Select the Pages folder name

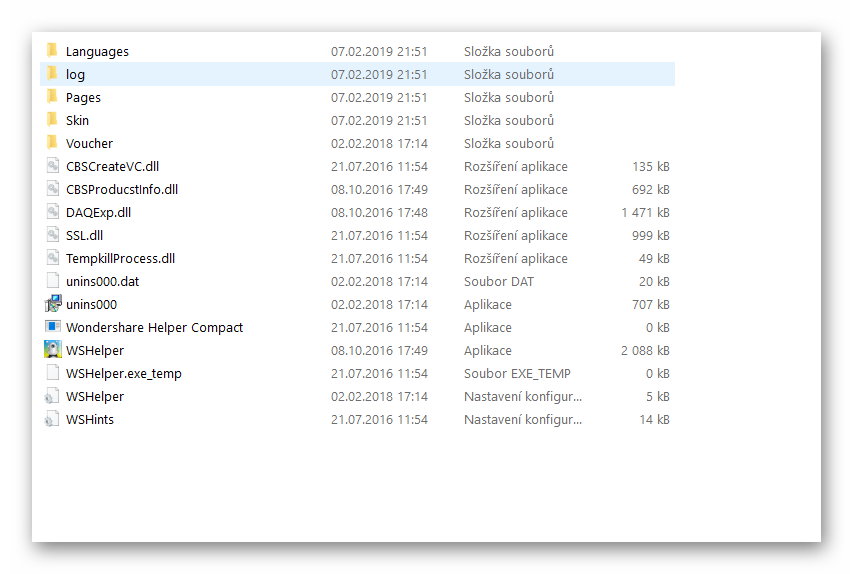click(83, 98)
